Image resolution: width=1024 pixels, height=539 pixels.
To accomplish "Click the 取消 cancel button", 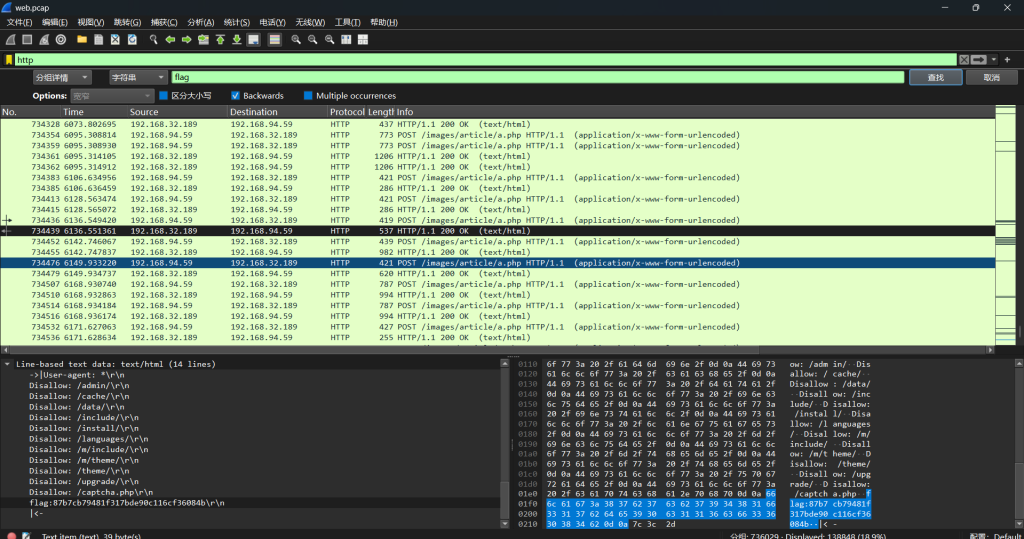I will (x=991, y=77).
